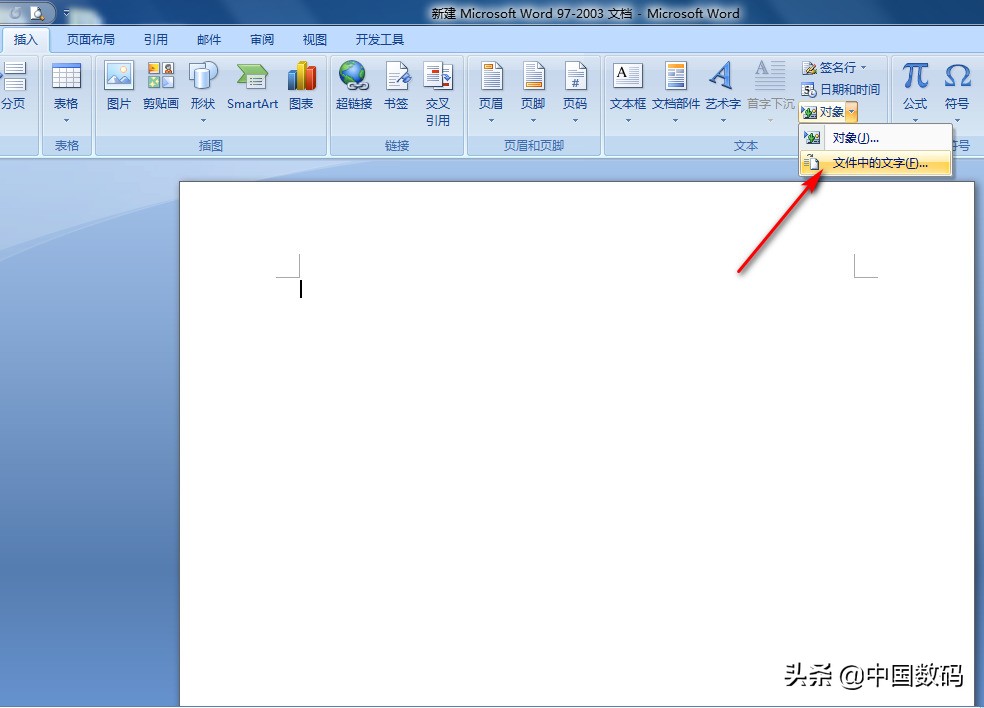Expand the arrow under 页眉
This screenshot has width=984, height=708.
click(491, 121)
